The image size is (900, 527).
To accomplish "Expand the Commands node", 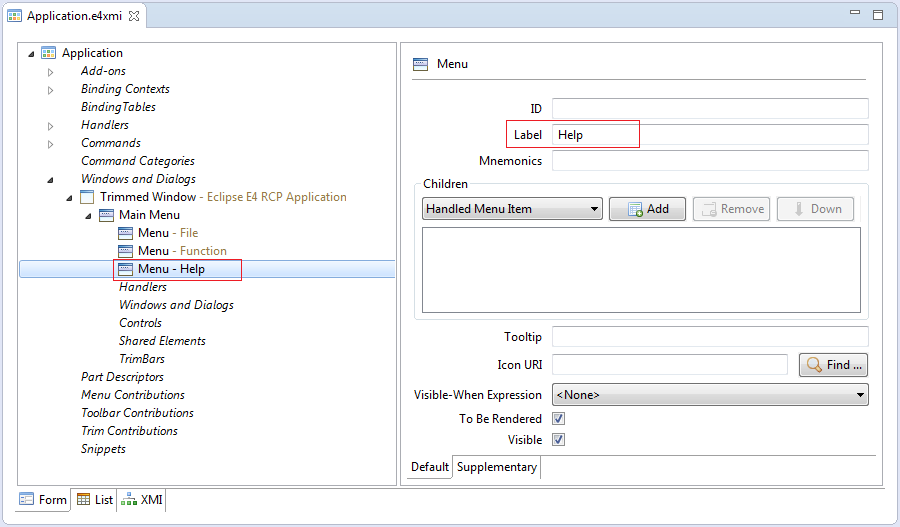I will pyautogui.click(x=51, y=144).
